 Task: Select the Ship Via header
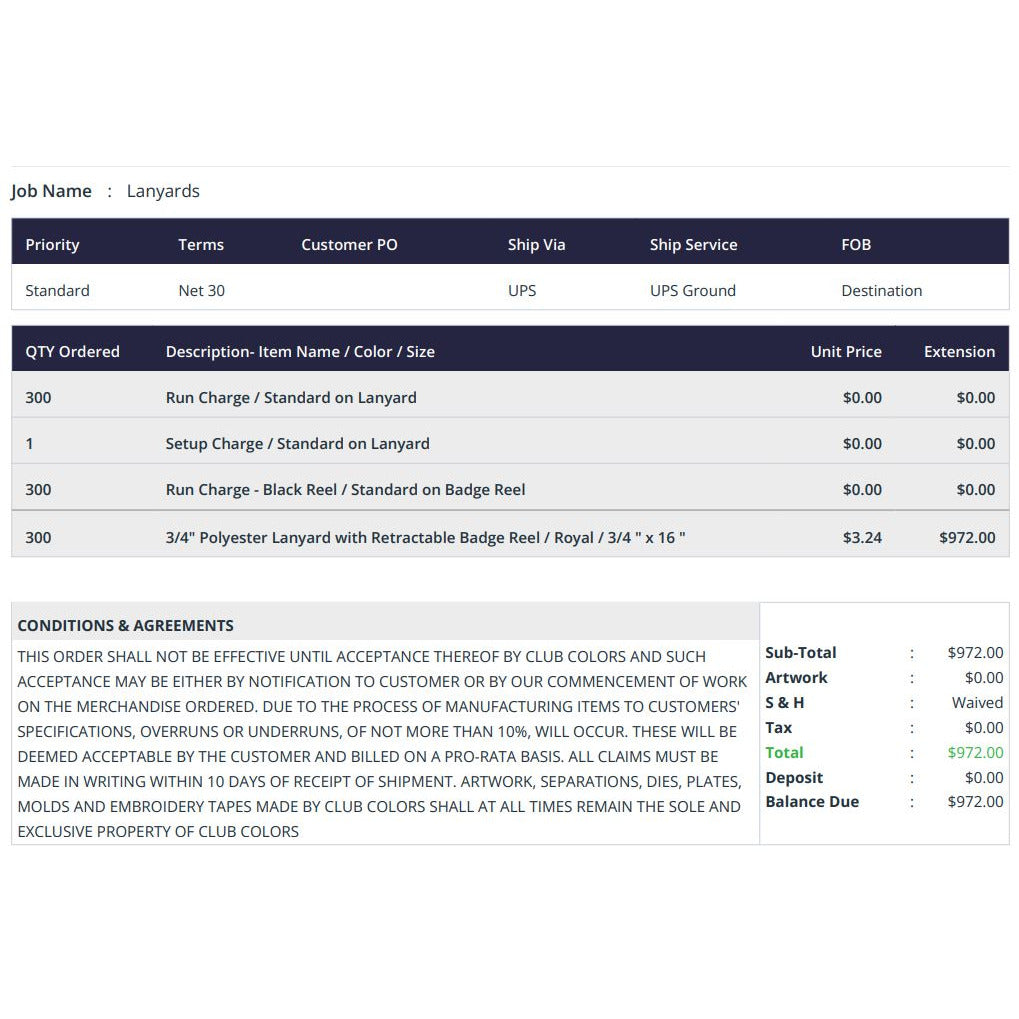(536, 244)
